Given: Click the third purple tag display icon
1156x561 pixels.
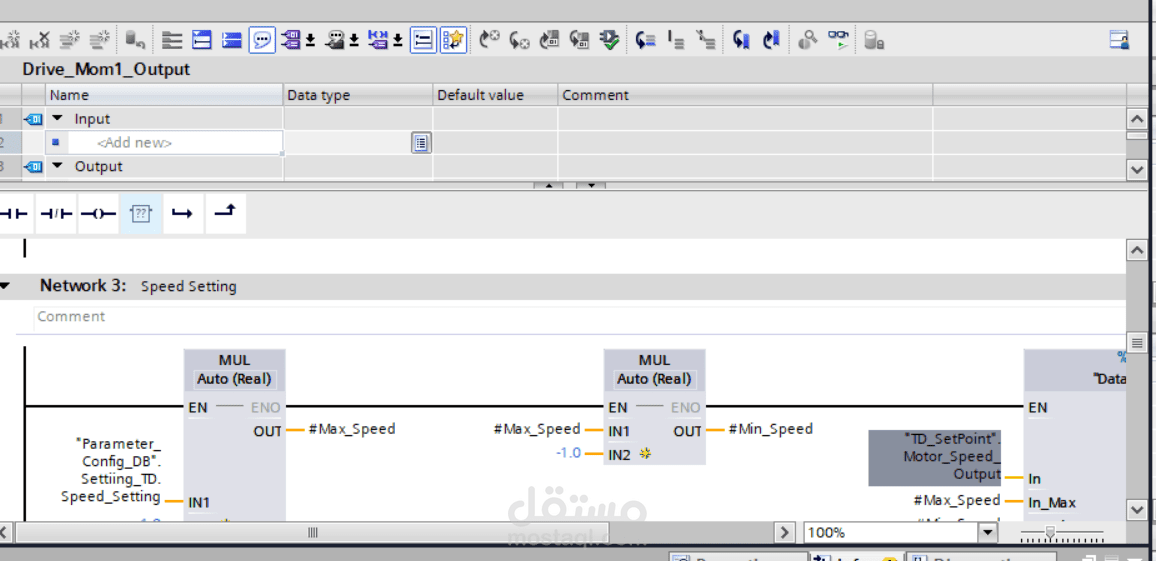Looking at the screenshot, I should (378, 40).
